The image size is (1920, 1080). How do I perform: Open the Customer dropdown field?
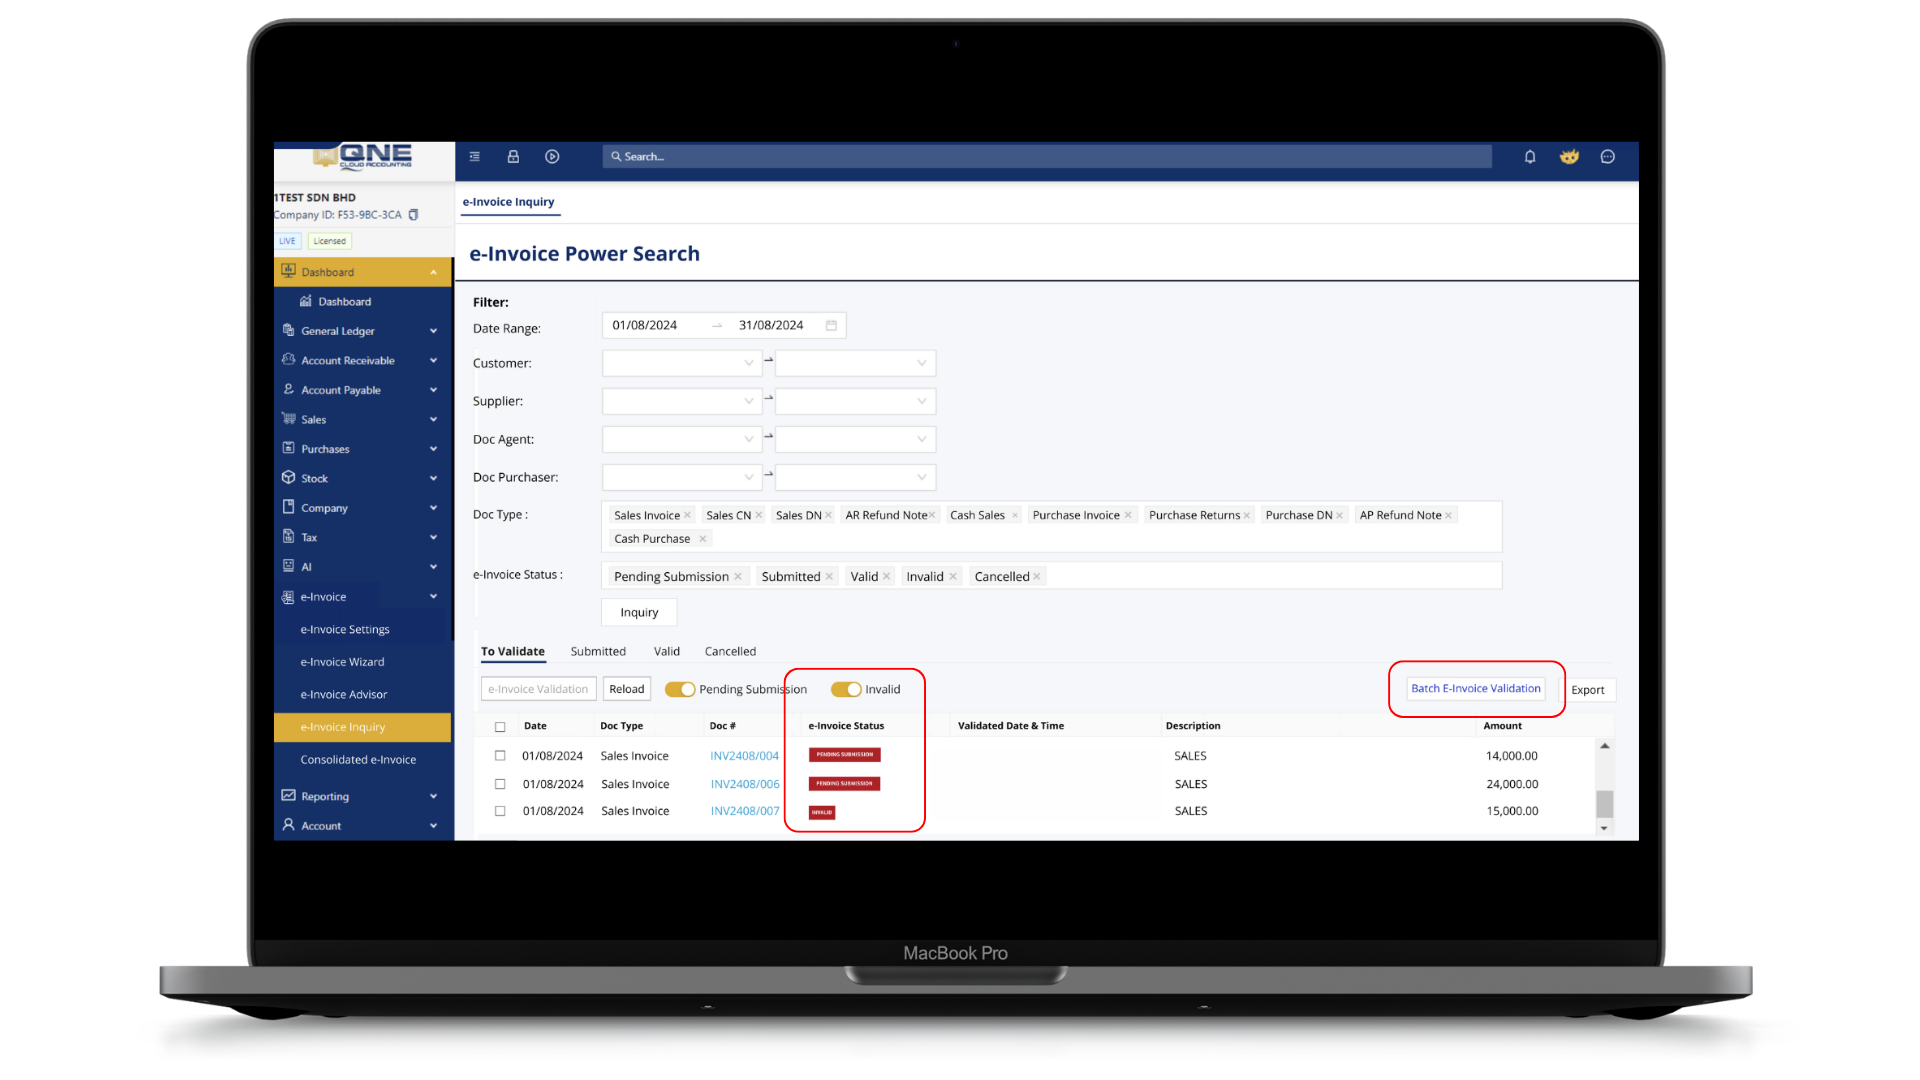tap(680, 363)
